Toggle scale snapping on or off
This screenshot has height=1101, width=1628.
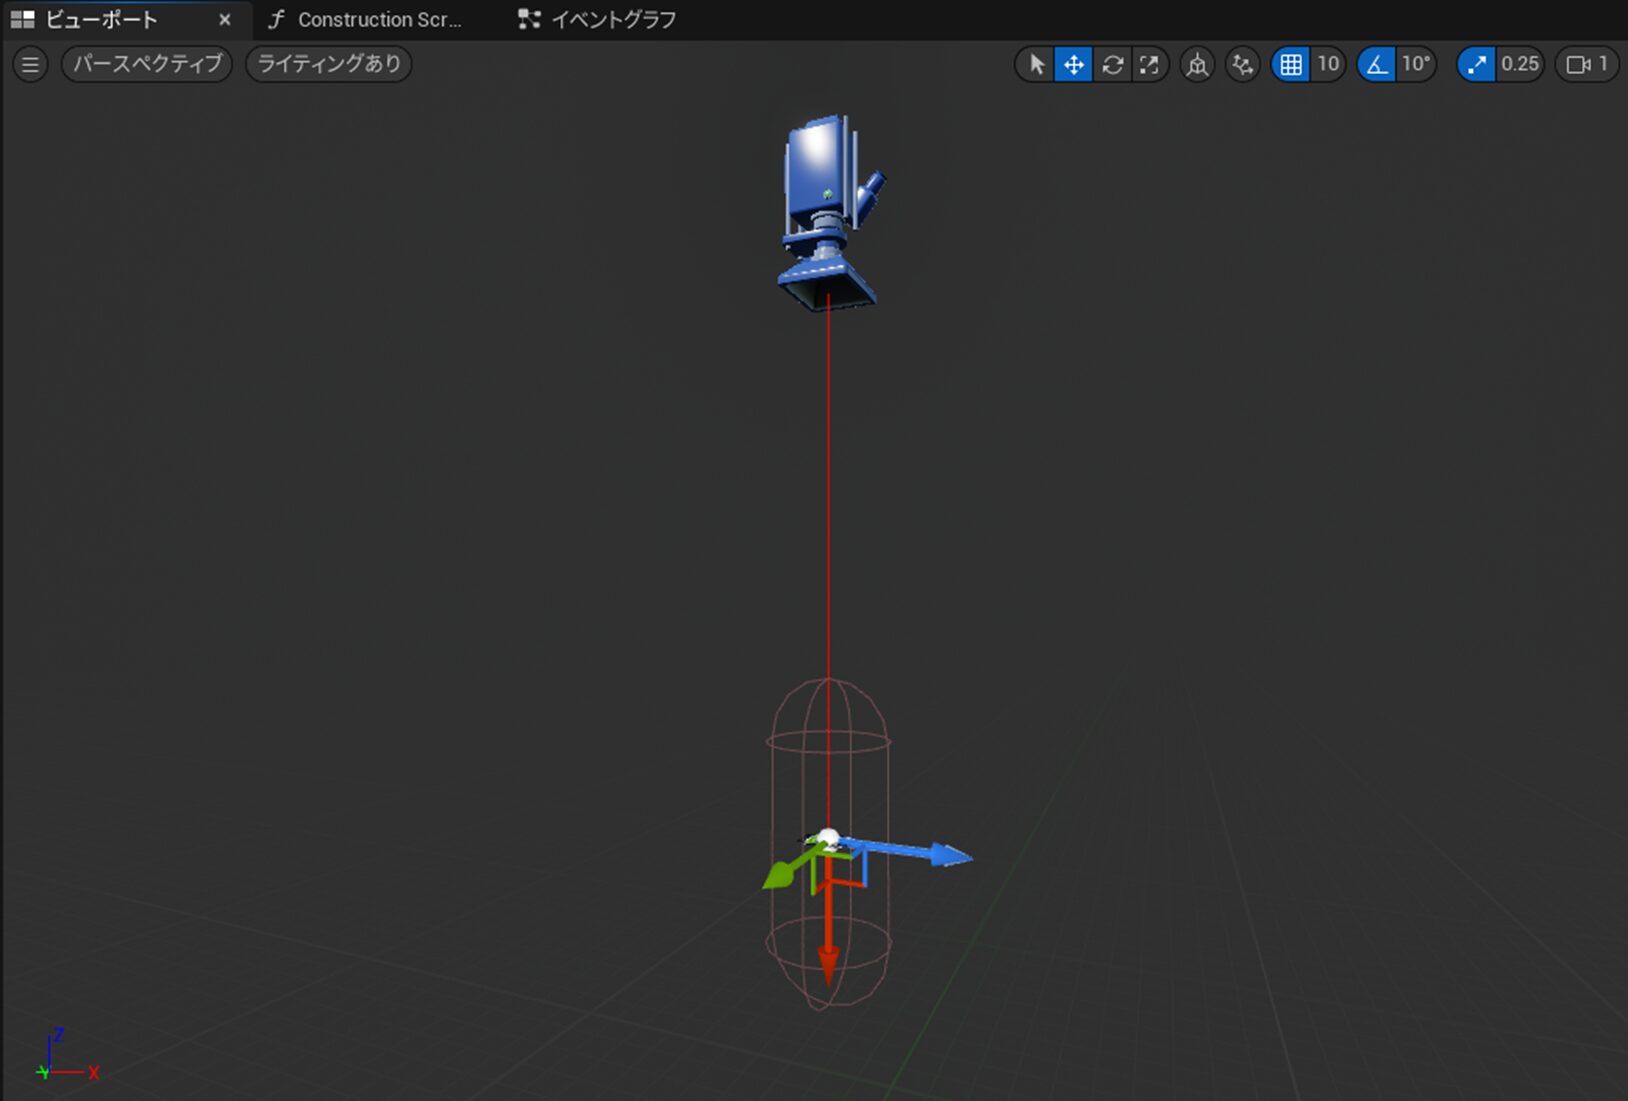click(x=1479, y=64)
